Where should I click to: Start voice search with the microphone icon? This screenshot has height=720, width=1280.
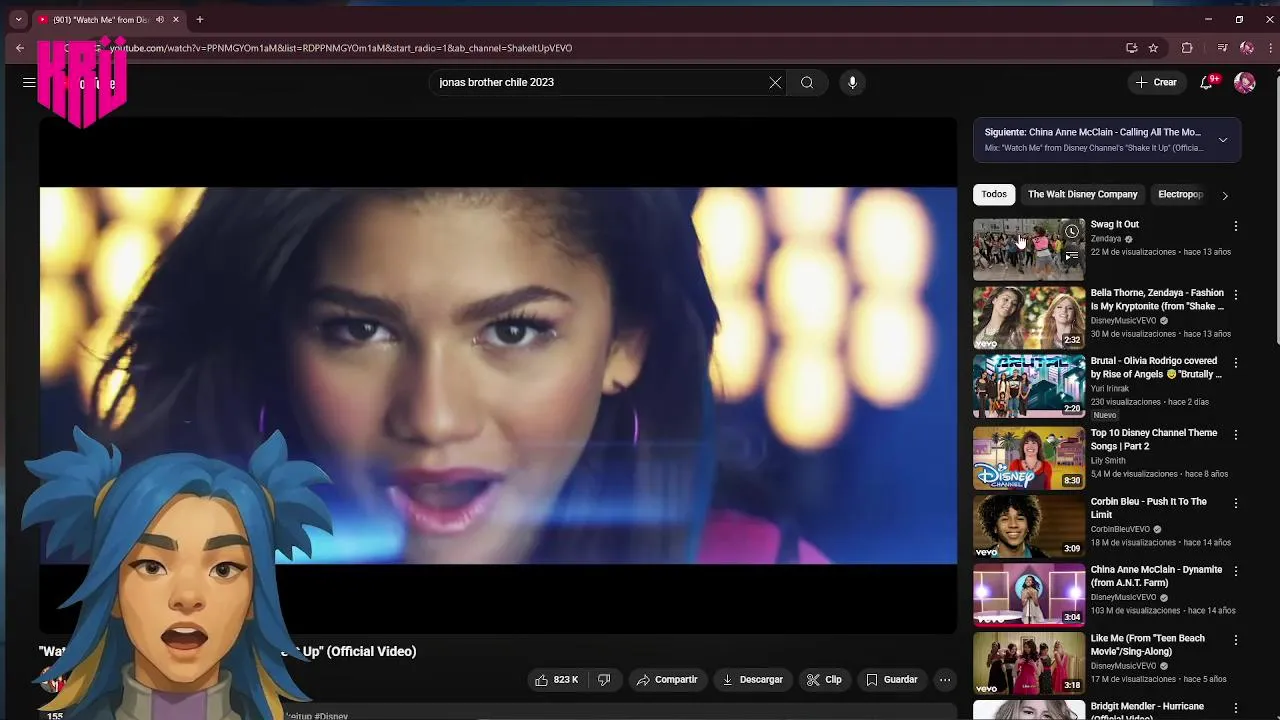click(852, 83)
